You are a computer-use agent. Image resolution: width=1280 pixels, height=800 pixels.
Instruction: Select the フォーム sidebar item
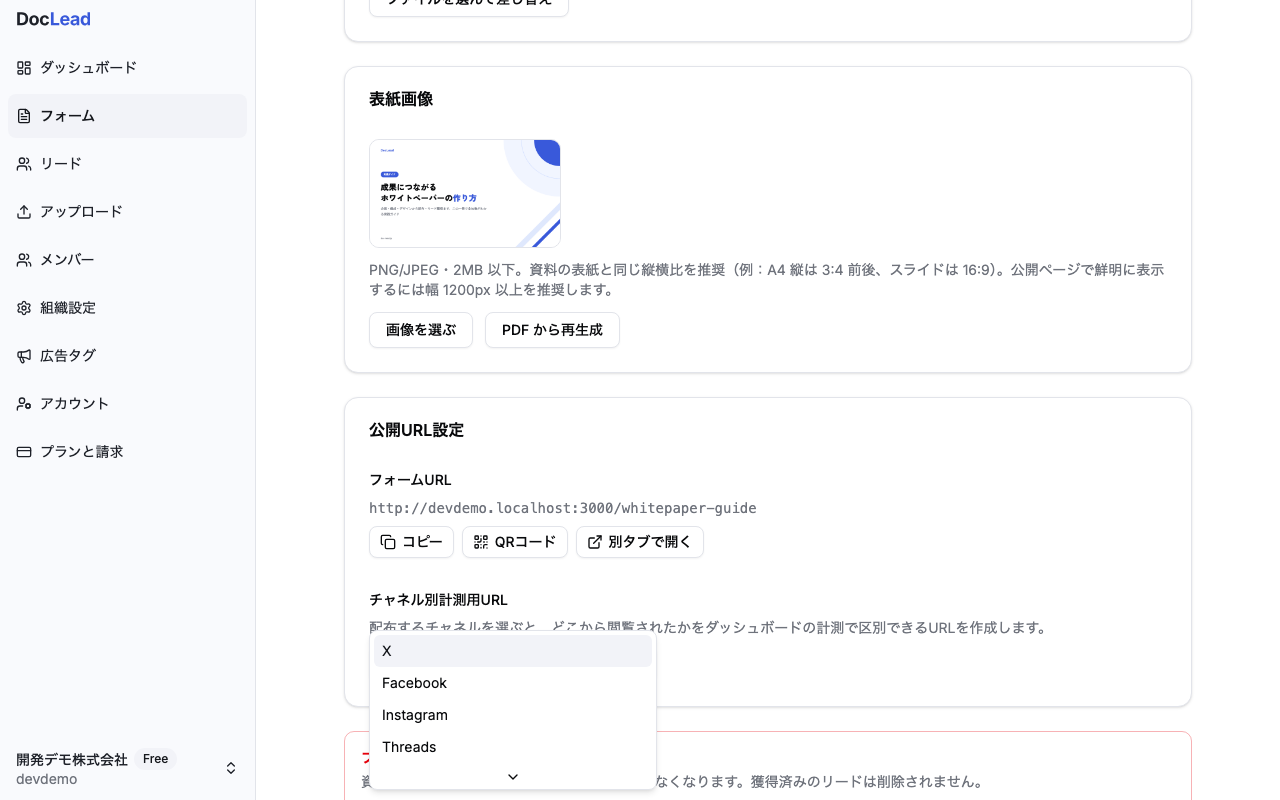click(127, 116)
